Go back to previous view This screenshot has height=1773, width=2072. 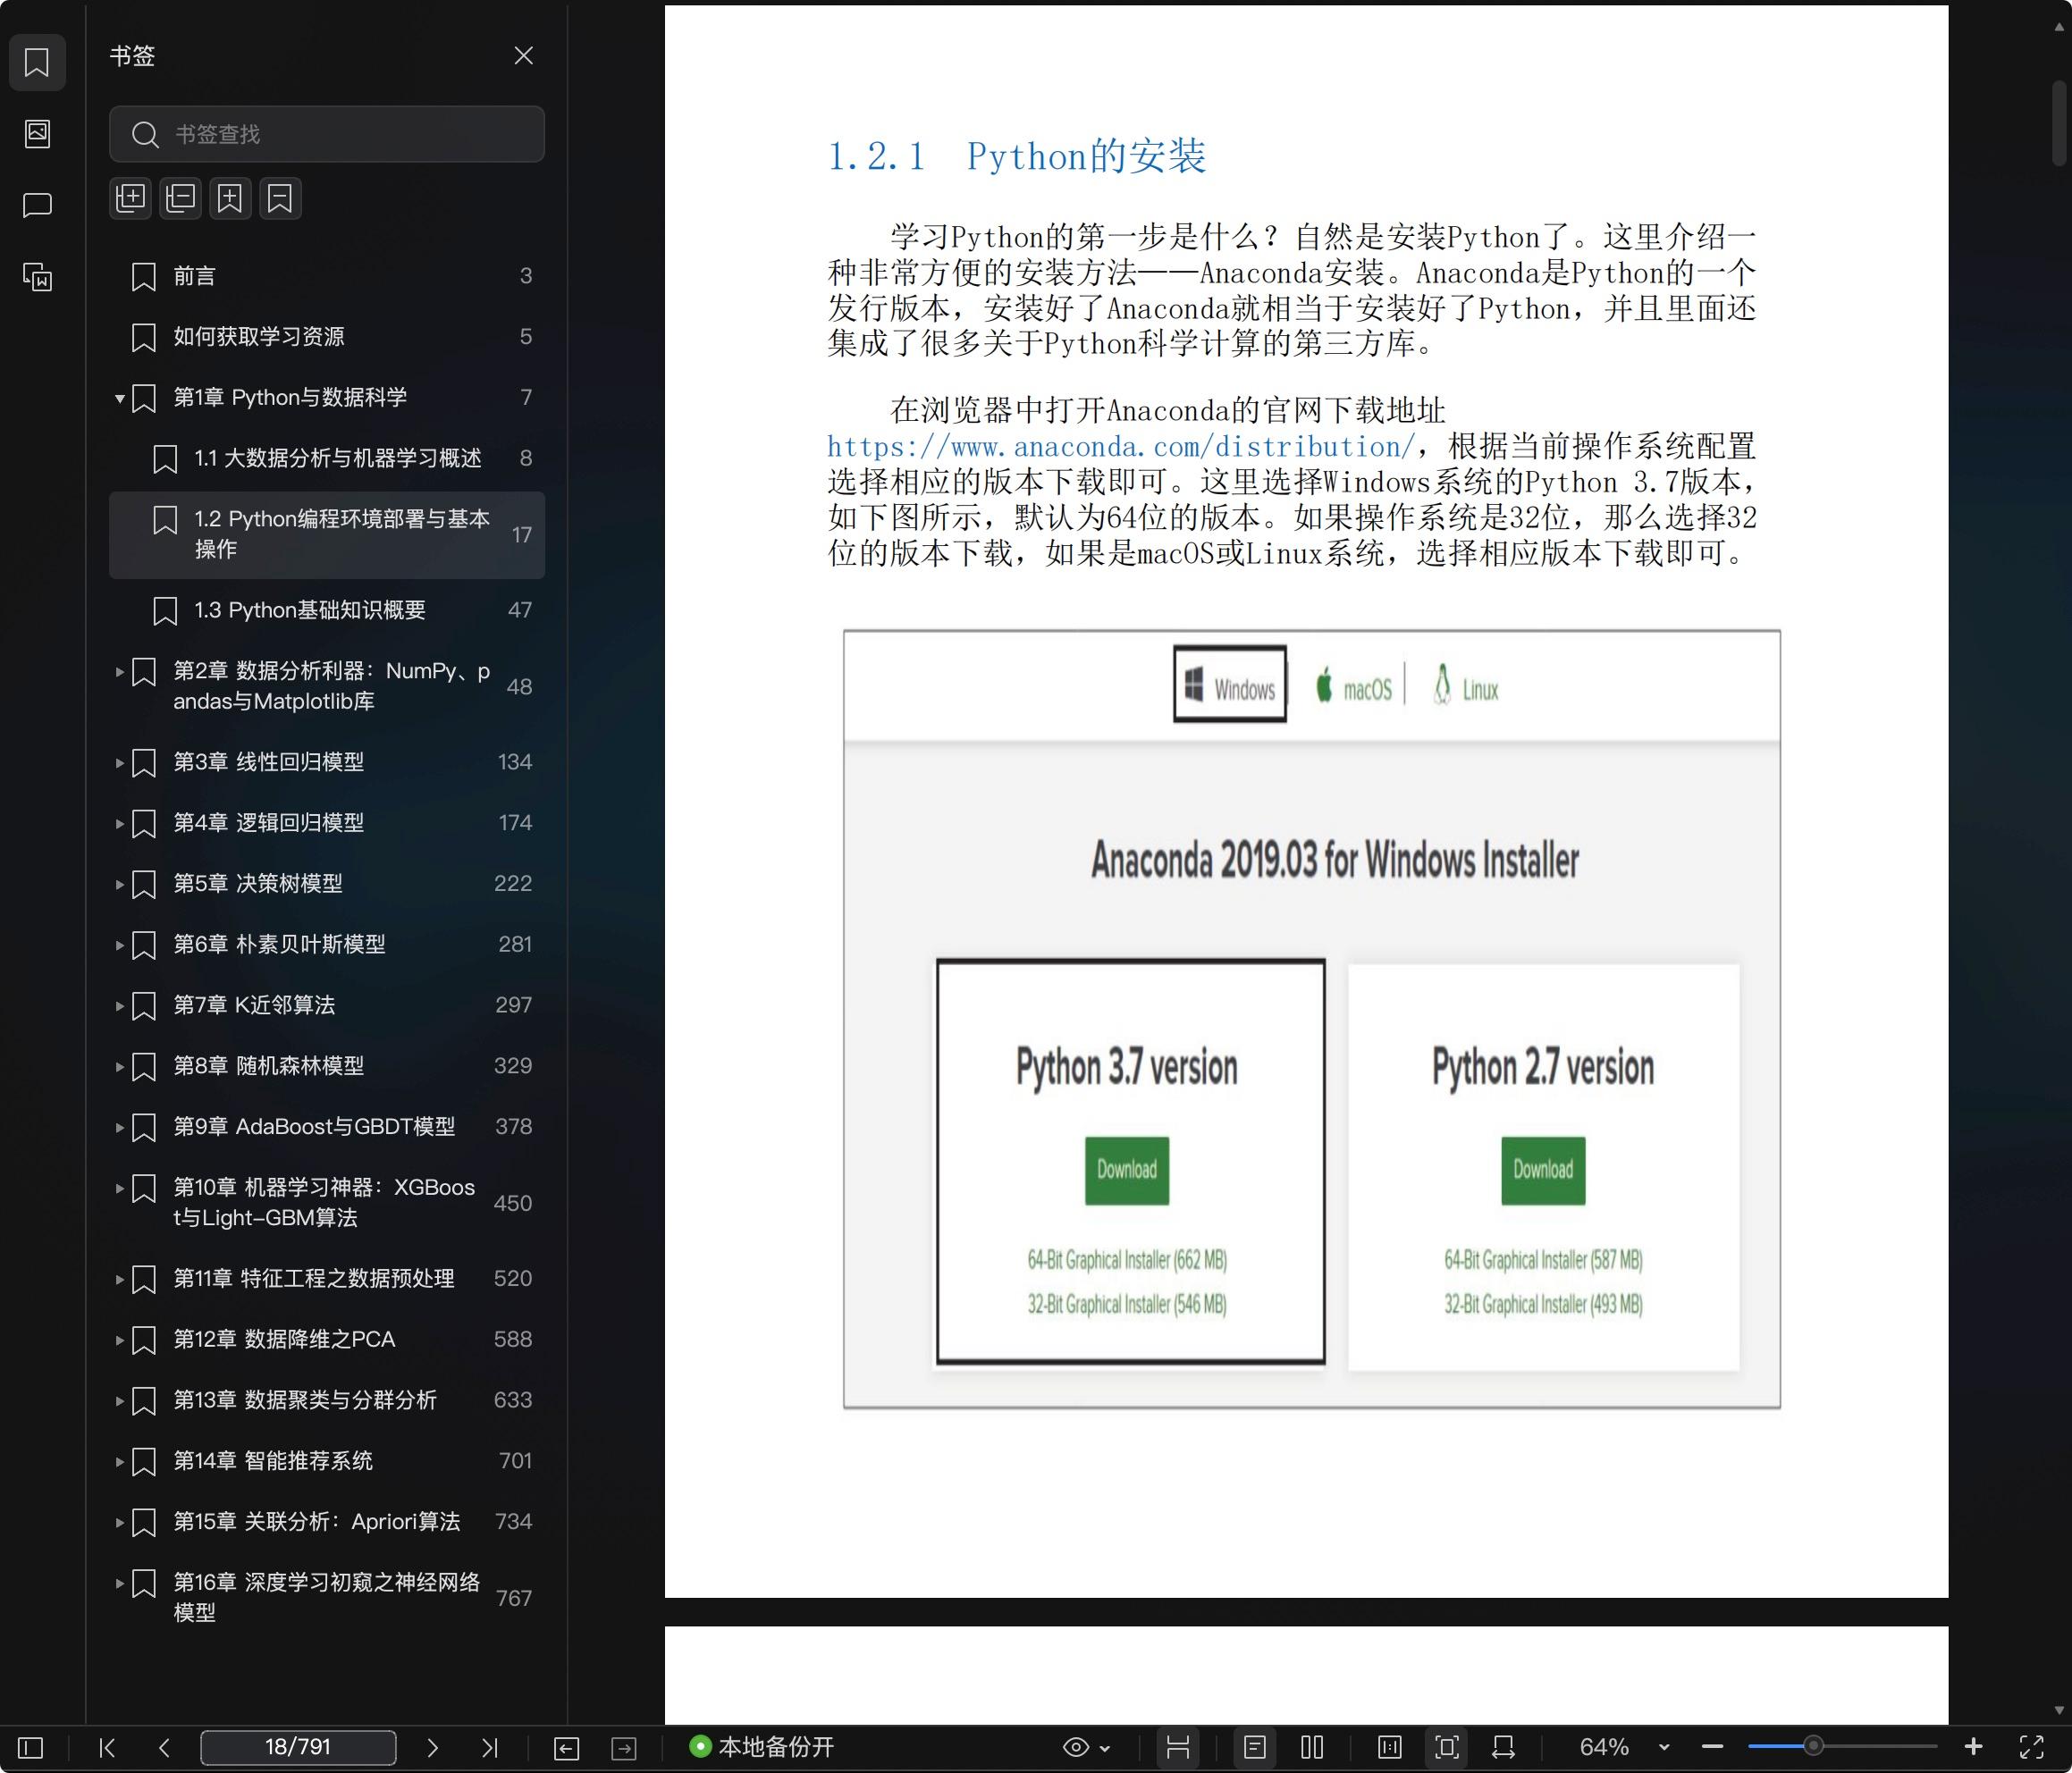pyautogui.click(x=566, y=1747)
